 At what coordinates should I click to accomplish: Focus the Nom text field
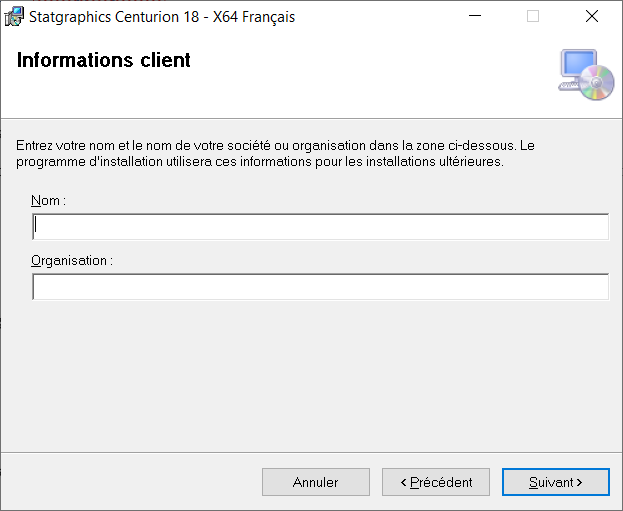320,226
